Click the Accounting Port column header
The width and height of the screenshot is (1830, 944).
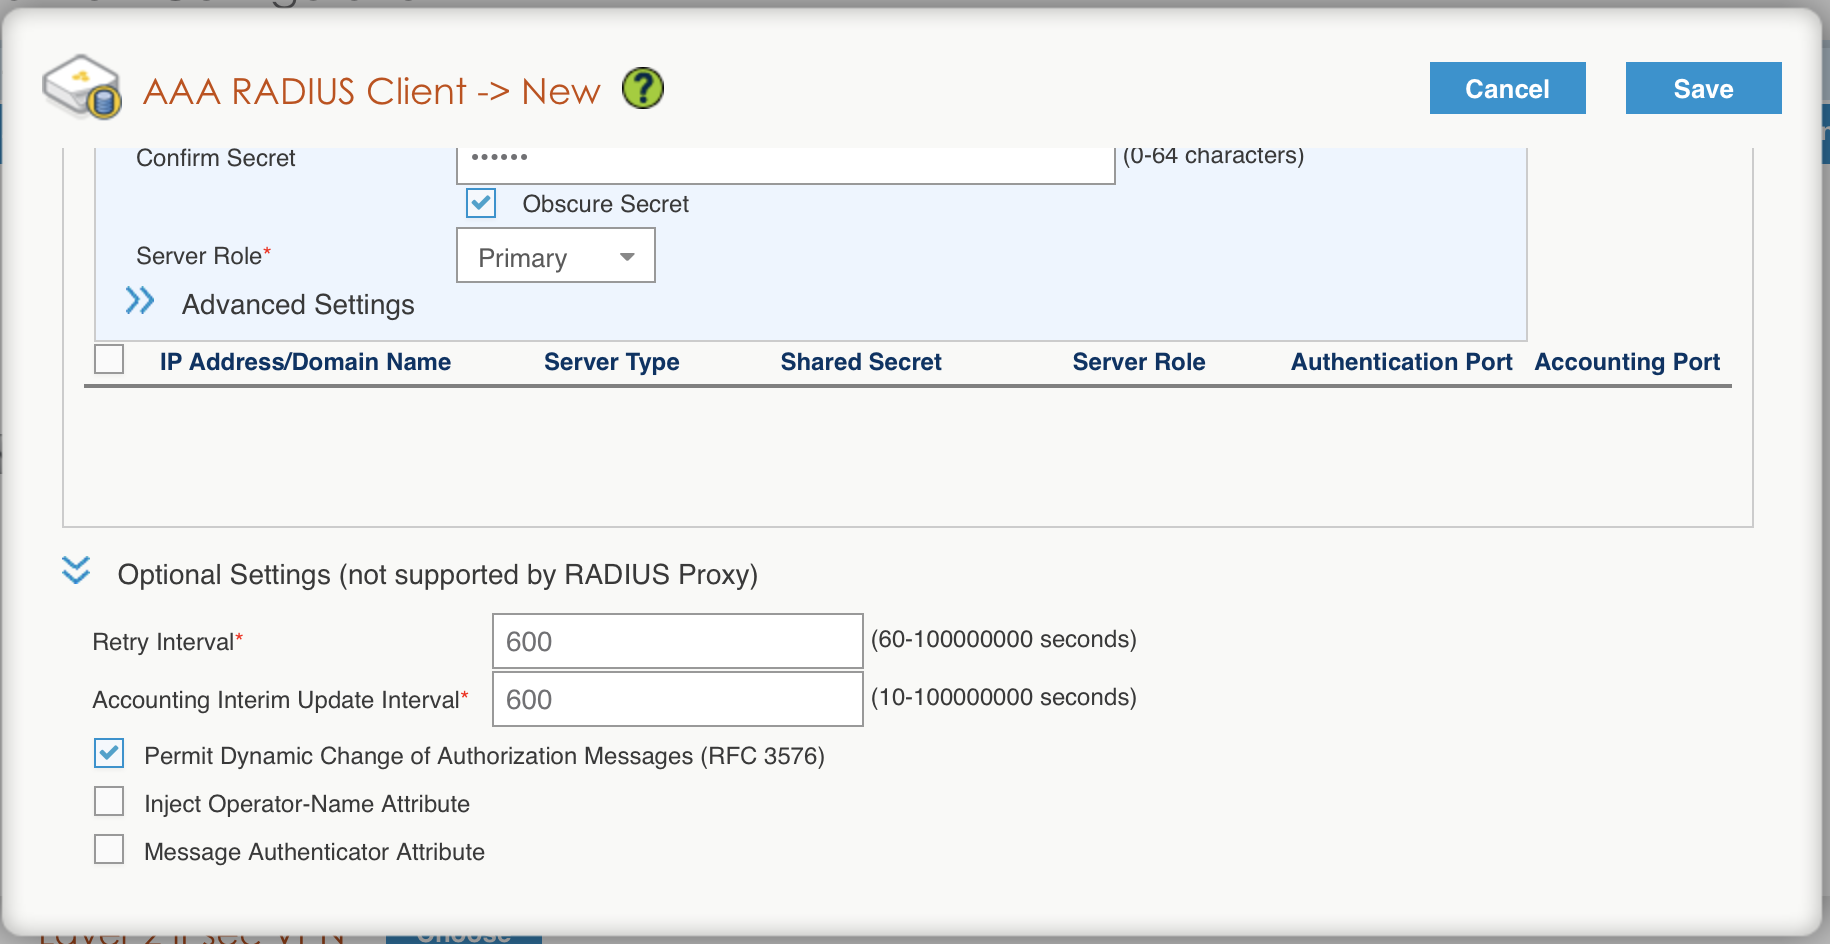[1627, 362]
